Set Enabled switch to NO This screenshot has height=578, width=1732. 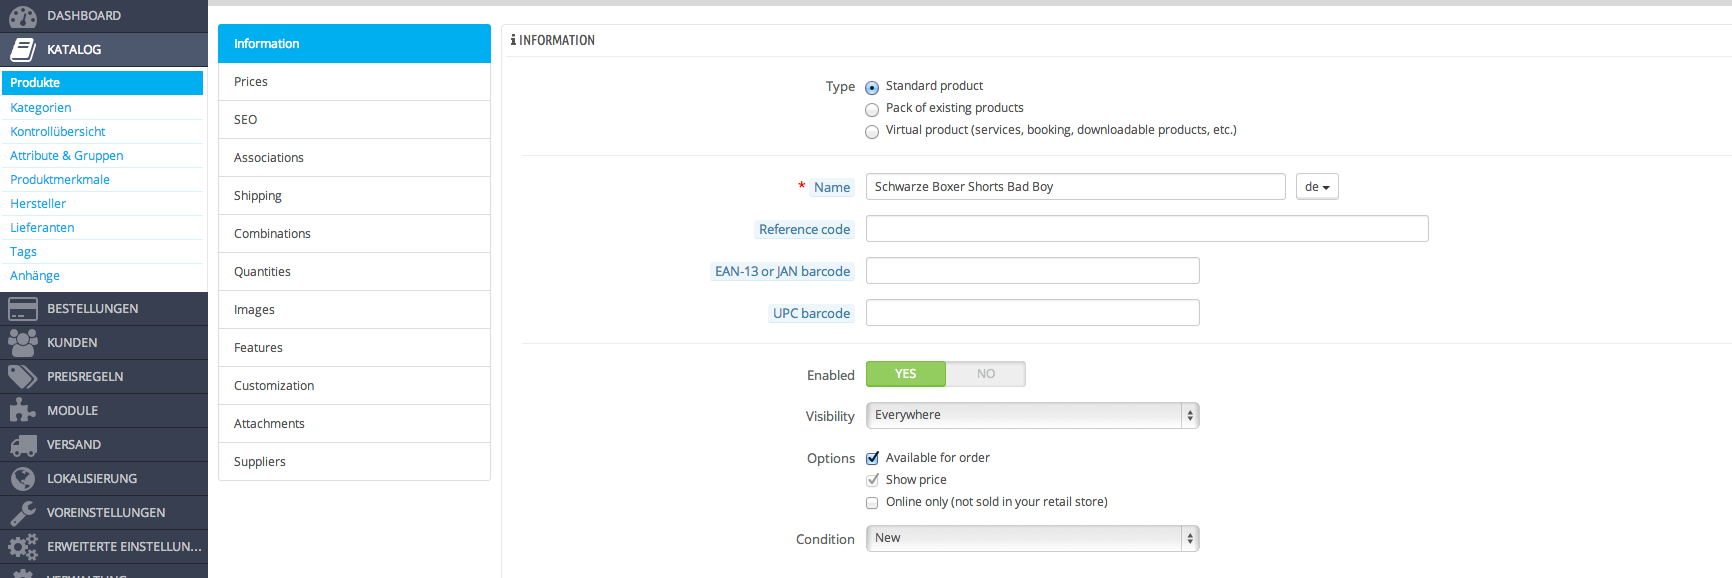pyautogui.click(x=985, y=374)
